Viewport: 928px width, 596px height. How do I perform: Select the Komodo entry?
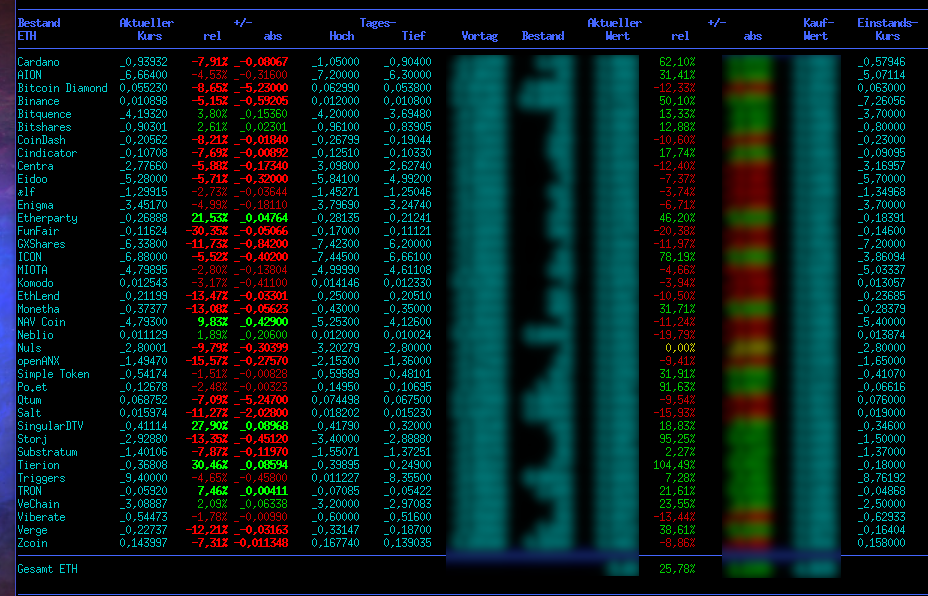point(36,283)
